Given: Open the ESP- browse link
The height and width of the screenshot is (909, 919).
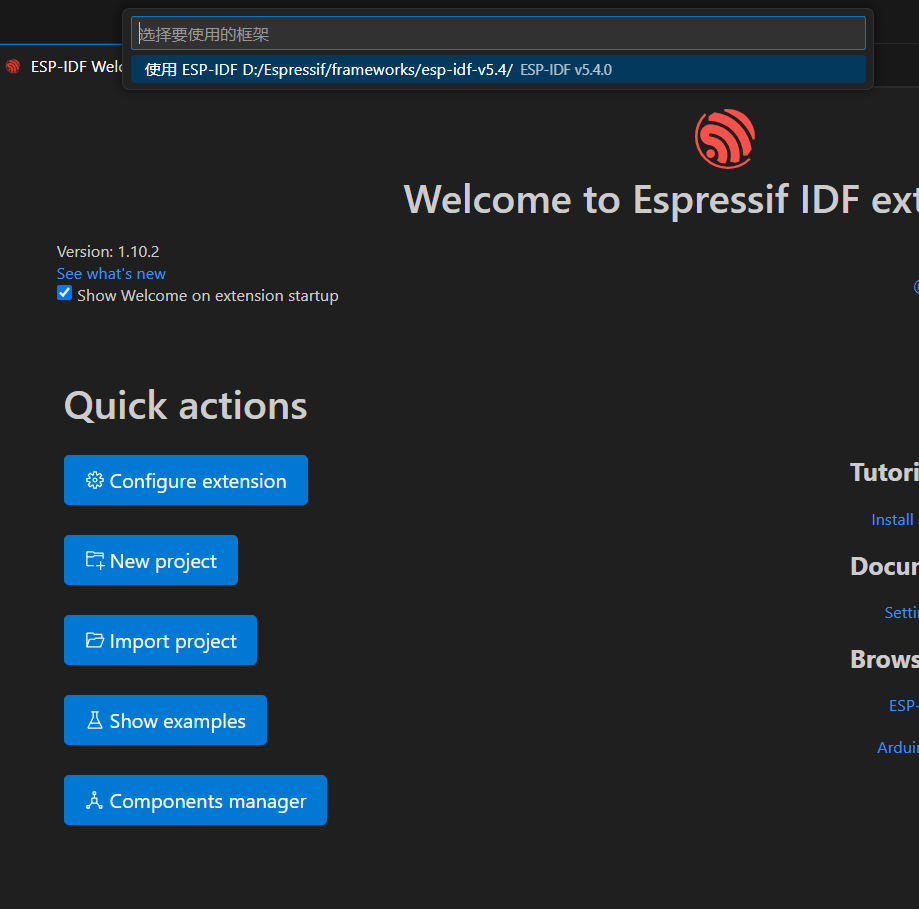Looking at the screenshot, I should click(x=904, y=706).
